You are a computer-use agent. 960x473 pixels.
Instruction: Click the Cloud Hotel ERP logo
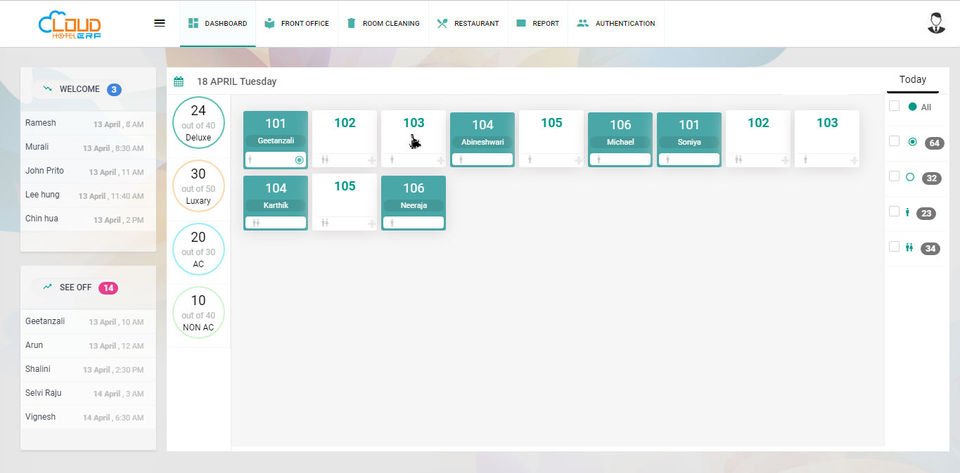tap(70, 25)
